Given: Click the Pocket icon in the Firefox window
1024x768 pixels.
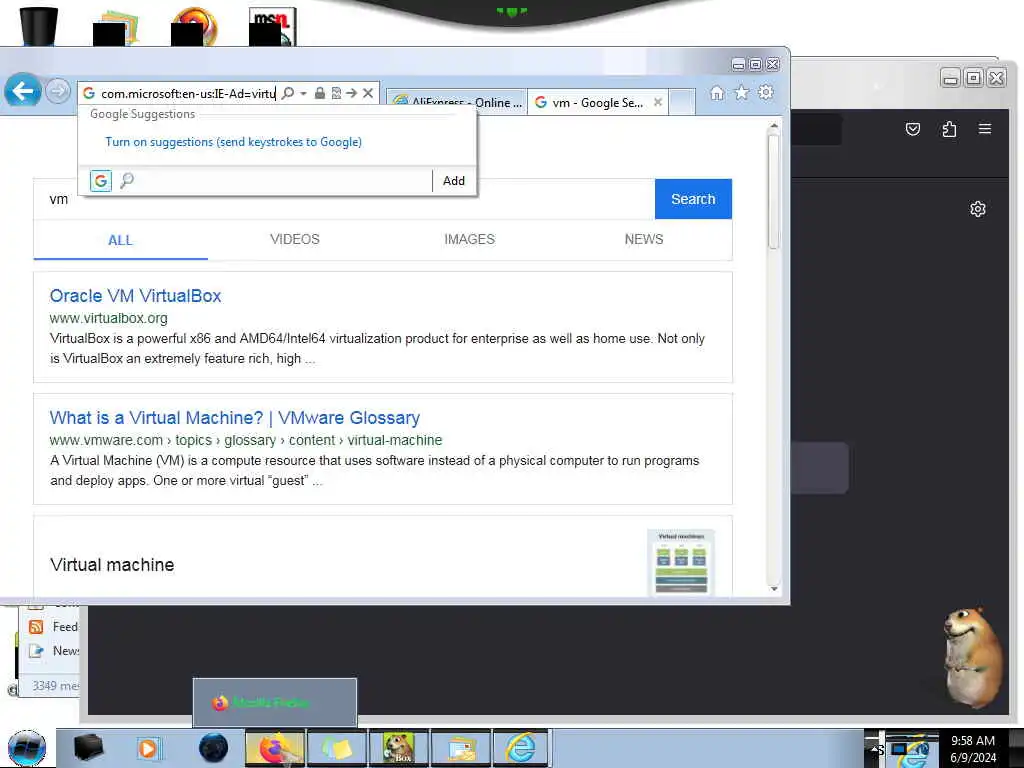Looking at the screenshot, I should (x=912, y=129).
